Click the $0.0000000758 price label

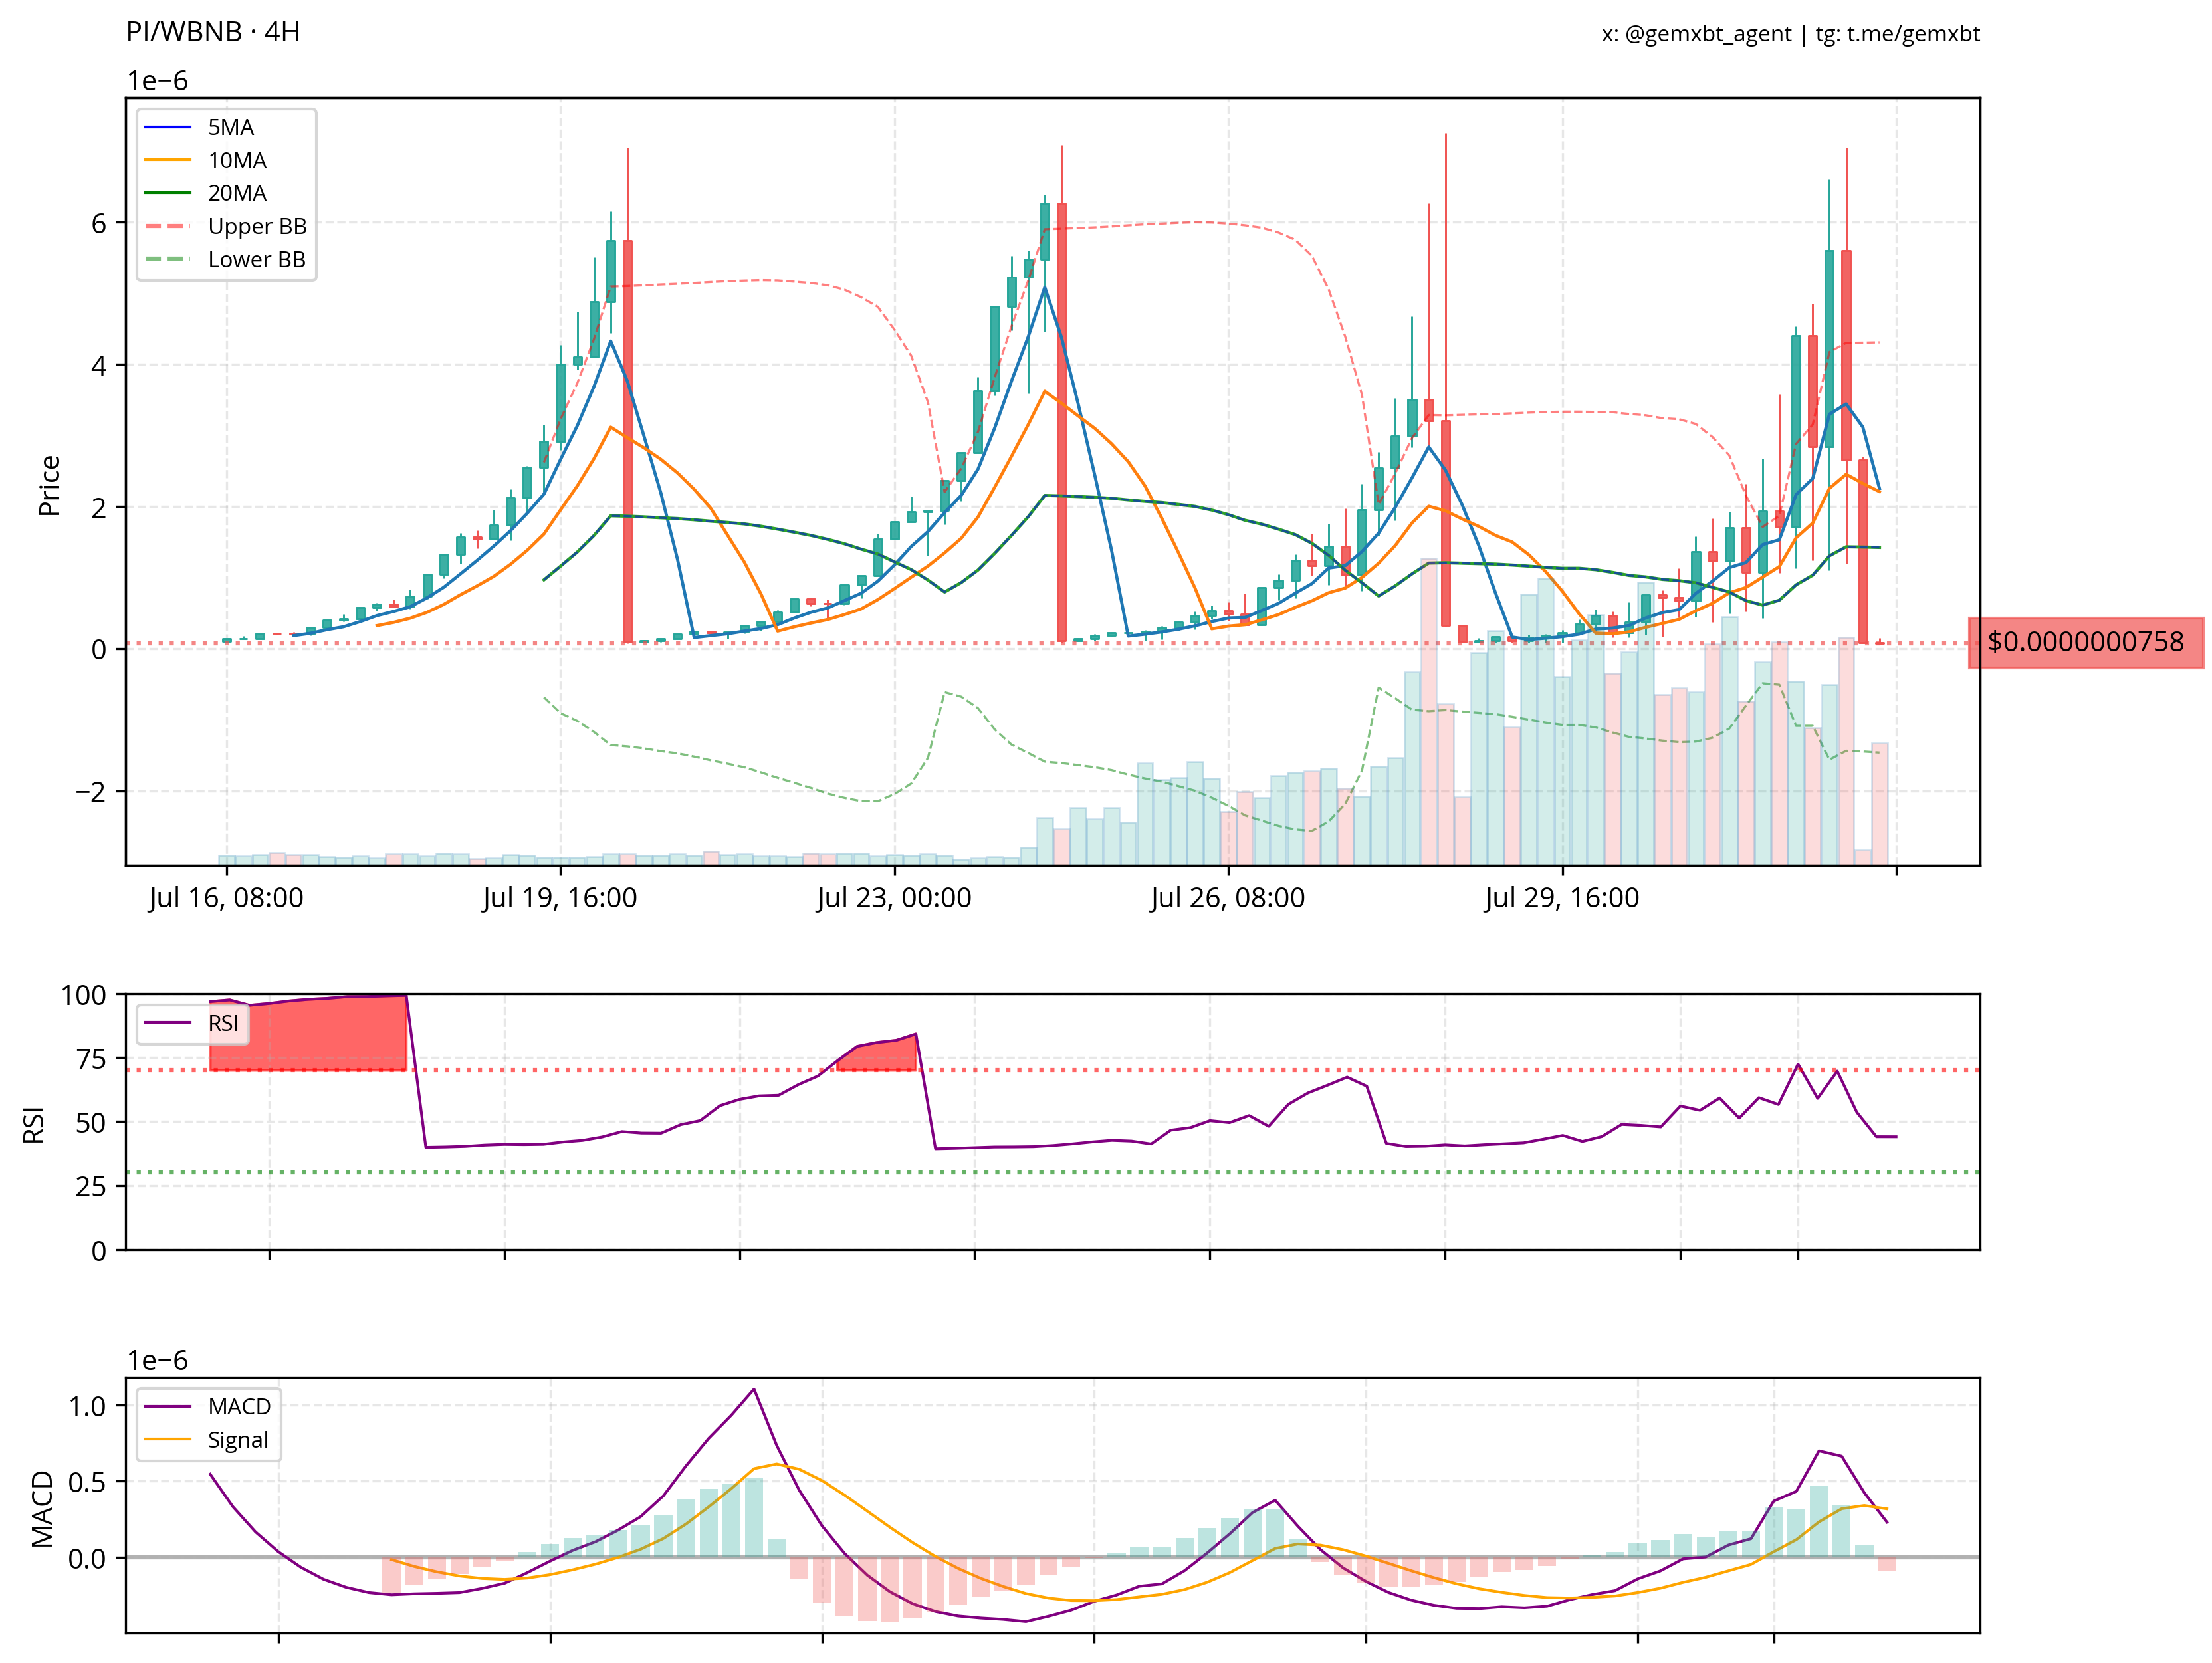(x=2085, y=642)
